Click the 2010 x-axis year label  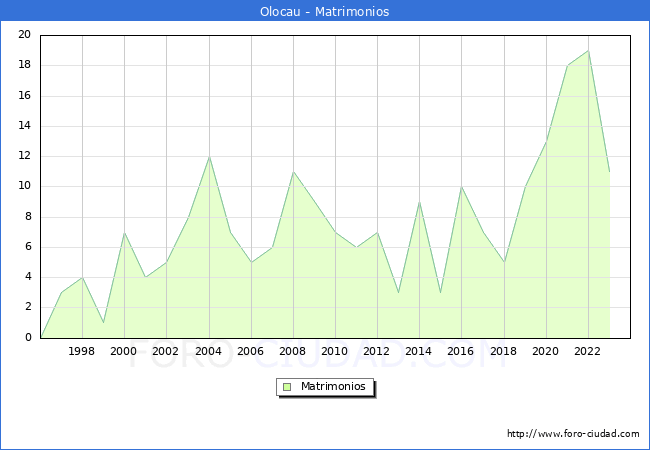(335, 351)
